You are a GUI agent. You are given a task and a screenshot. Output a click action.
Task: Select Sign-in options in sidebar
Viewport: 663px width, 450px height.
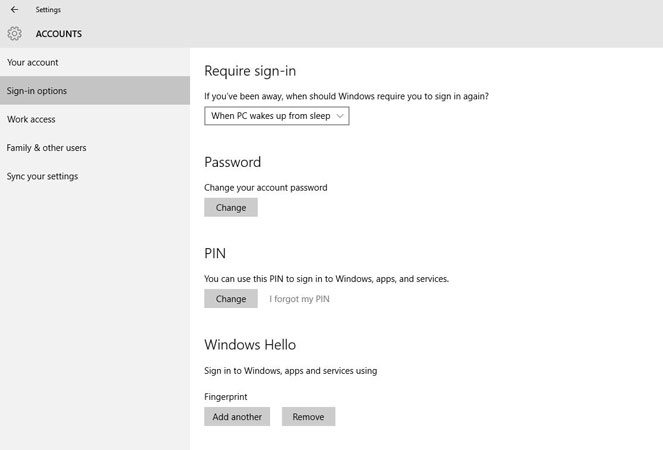click(x=95, y=91)
